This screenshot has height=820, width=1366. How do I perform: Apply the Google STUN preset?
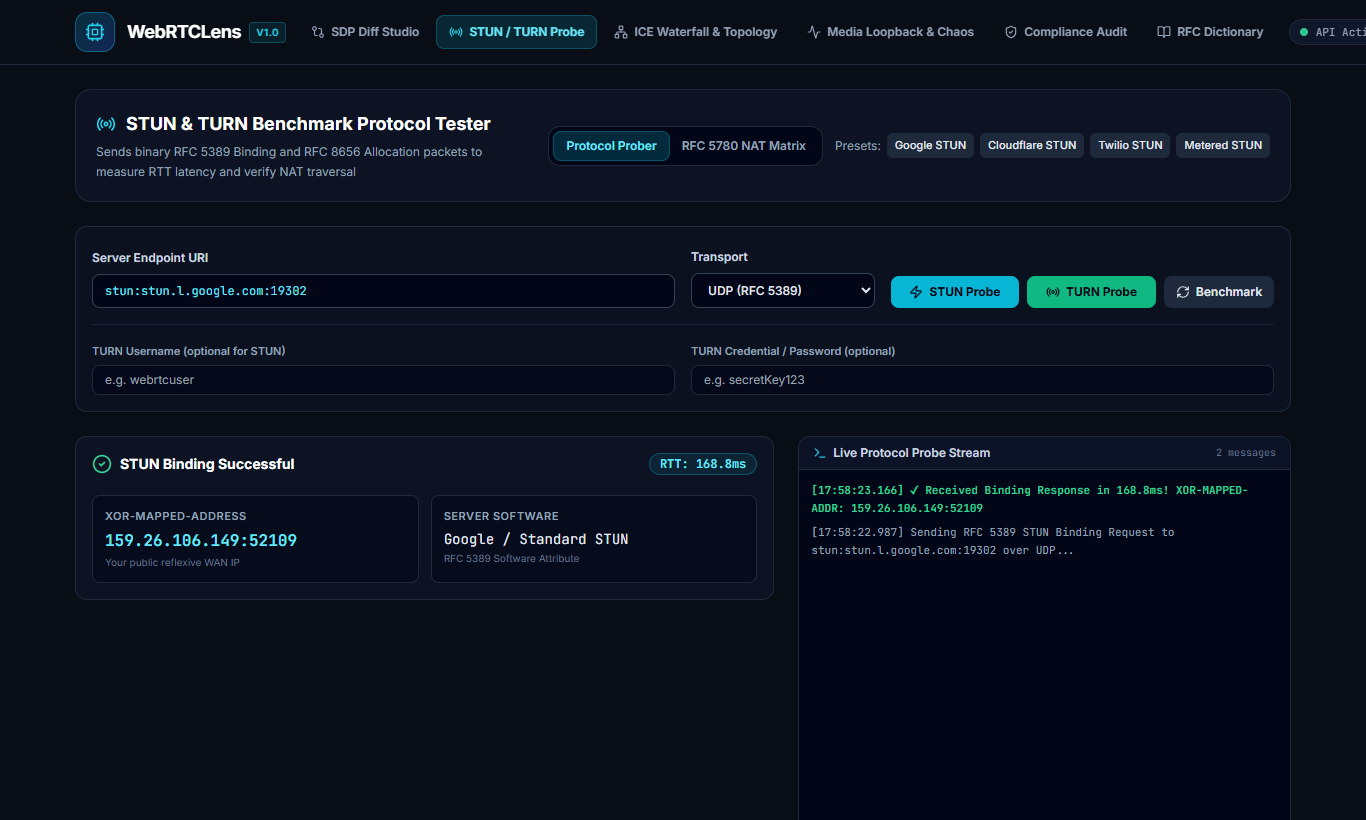coord(930,145)
